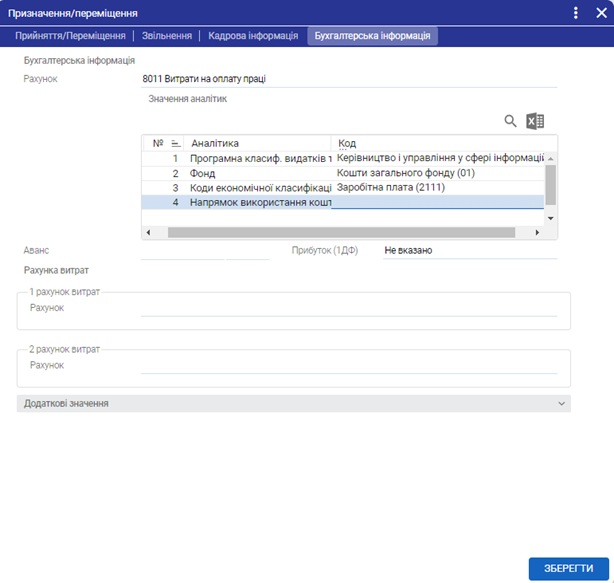Click Рахунок field in 2 рахунок витрат

coord(348,366)
